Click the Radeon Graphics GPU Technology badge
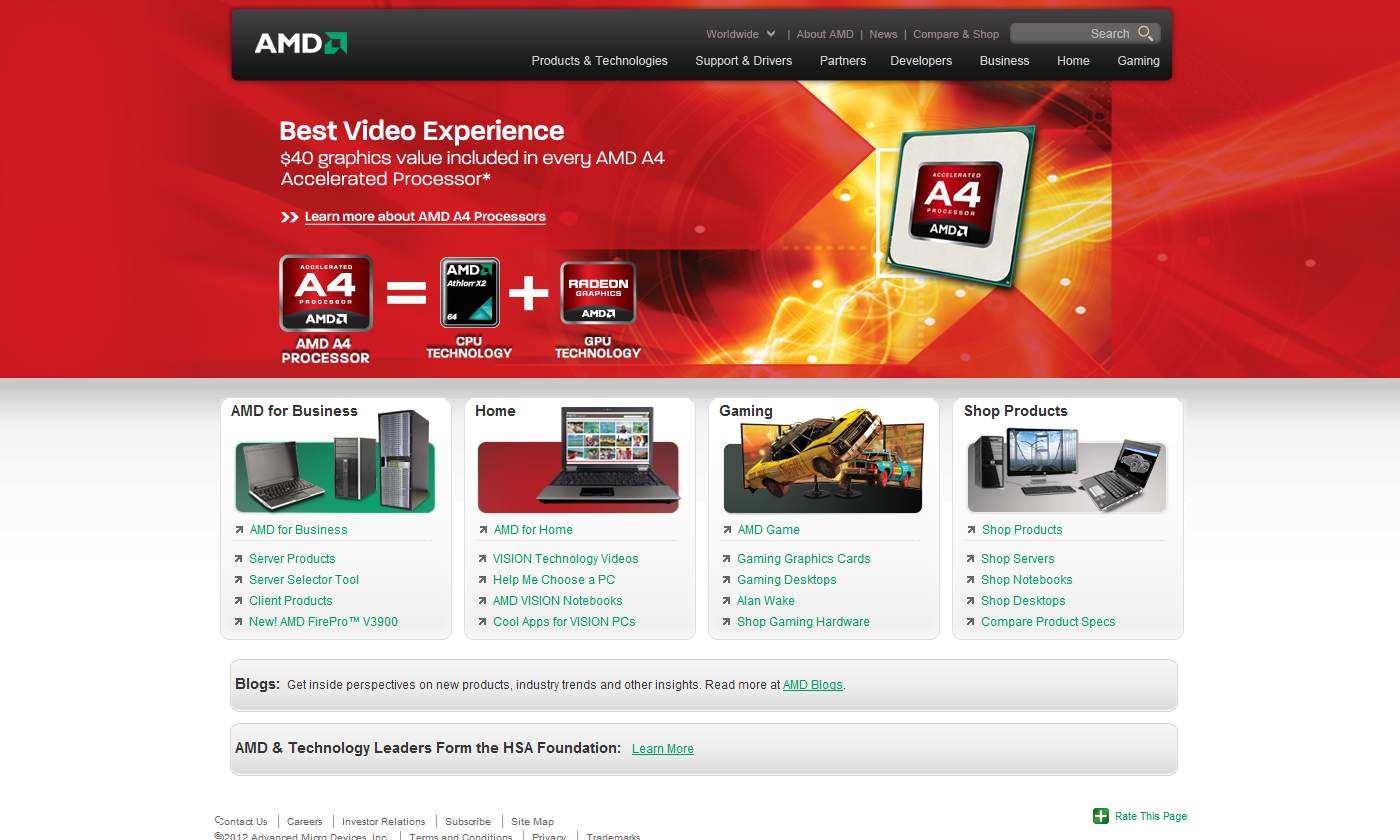 pos(598,292)
